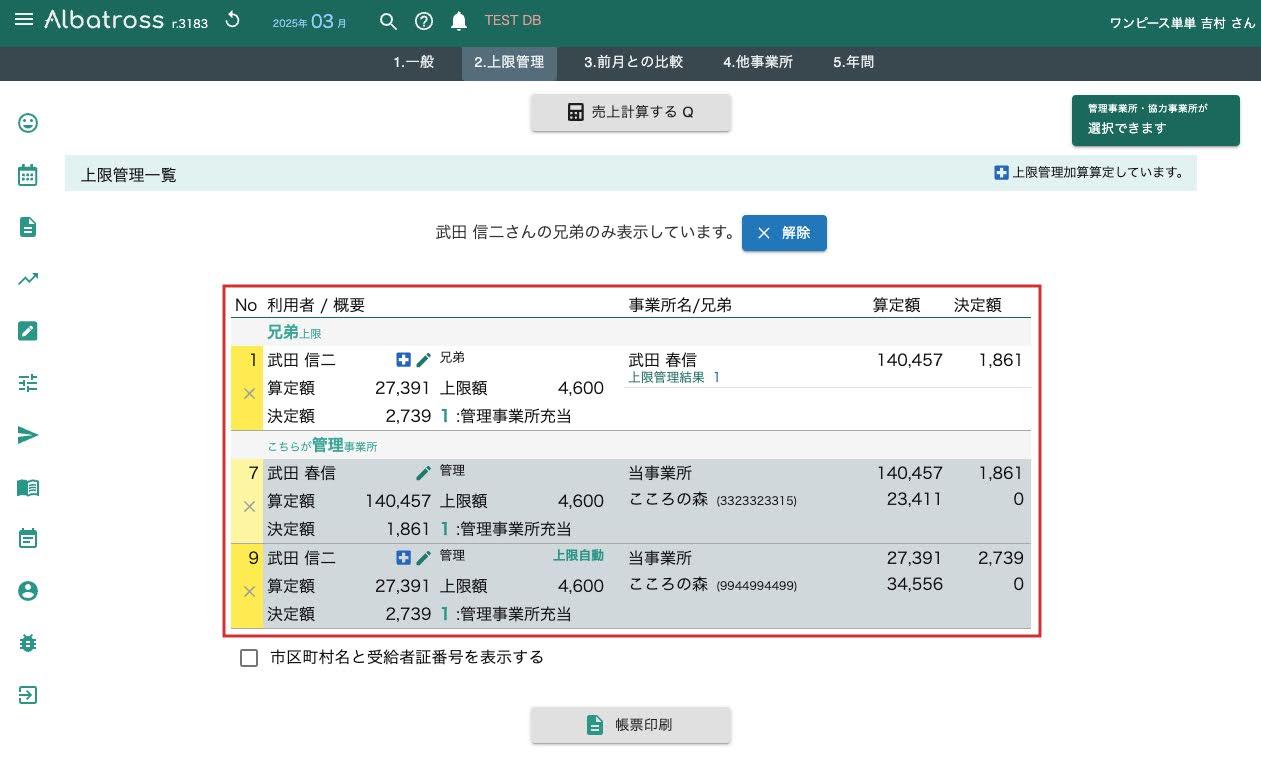Click the 2025年03月 date in header
The width and height of the screenshot is (1261, 771).
[310, 21]
